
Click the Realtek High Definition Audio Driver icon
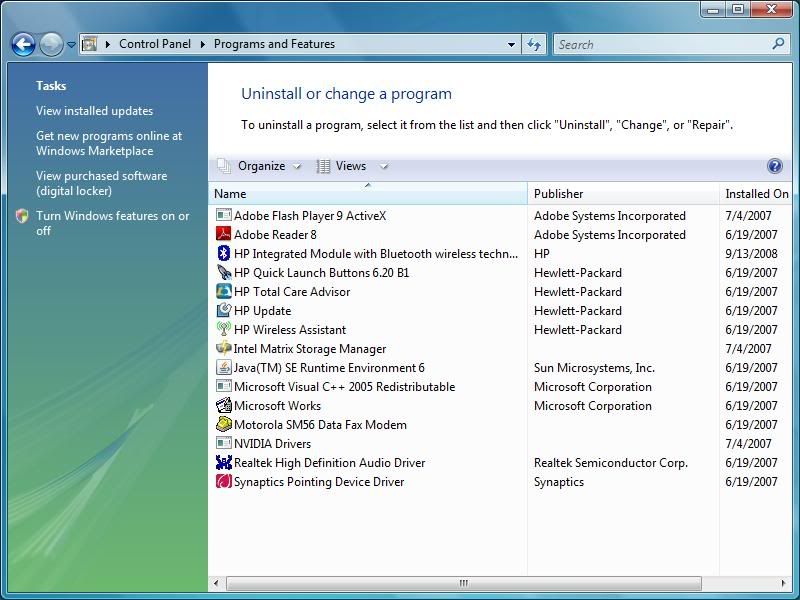coord(223,462)
